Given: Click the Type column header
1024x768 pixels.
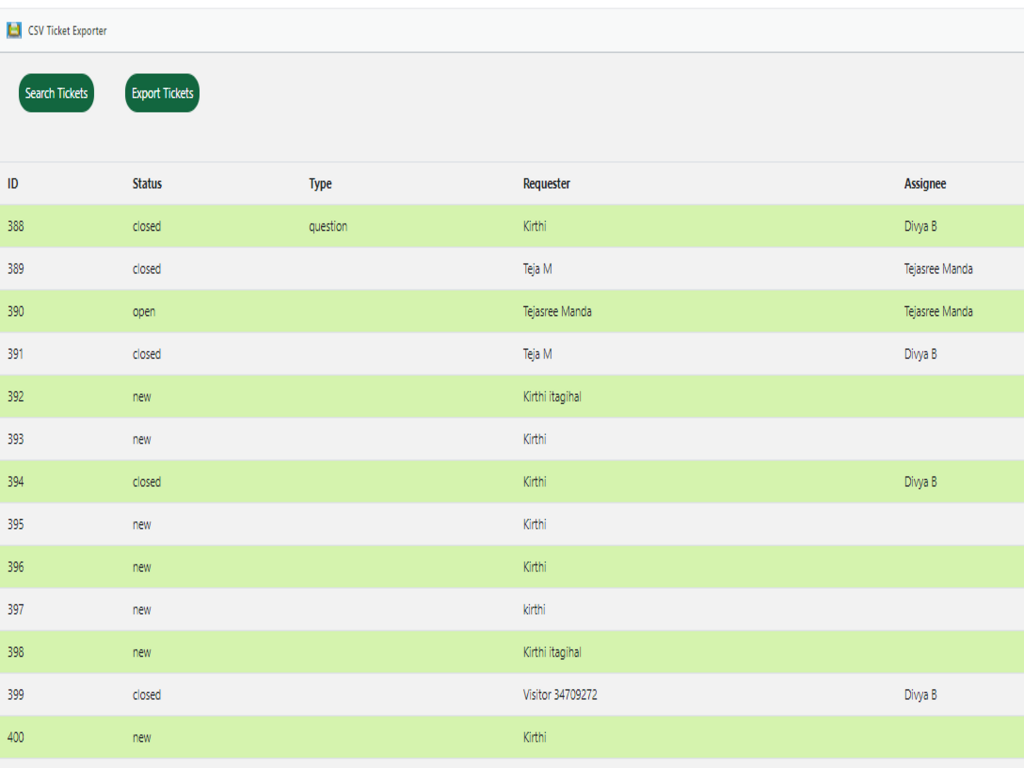Looking at the screenshot, I should point(320,184).
